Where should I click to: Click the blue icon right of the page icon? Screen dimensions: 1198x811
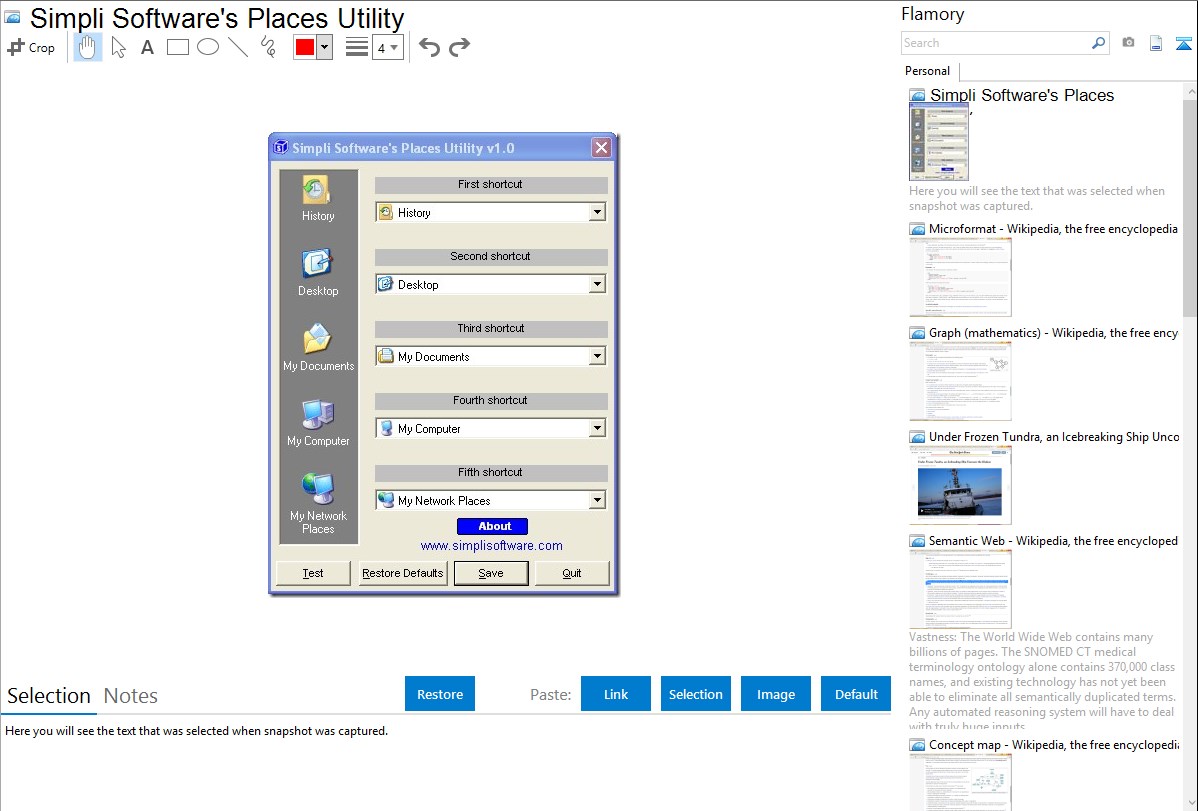(x=1183, y=44)
